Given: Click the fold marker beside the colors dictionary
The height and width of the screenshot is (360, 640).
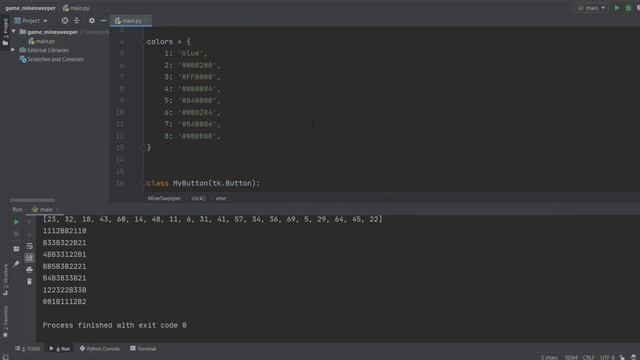Looking at the screenshot, I should [x=144, y=42].
